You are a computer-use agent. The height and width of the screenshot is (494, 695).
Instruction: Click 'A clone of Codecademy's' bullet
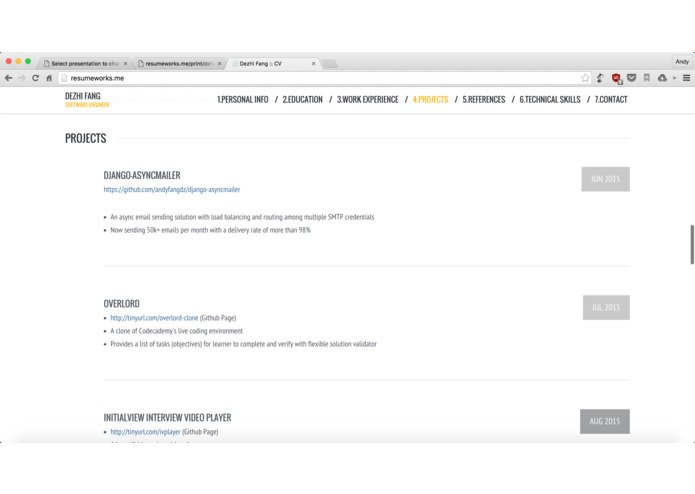(176, 331)
